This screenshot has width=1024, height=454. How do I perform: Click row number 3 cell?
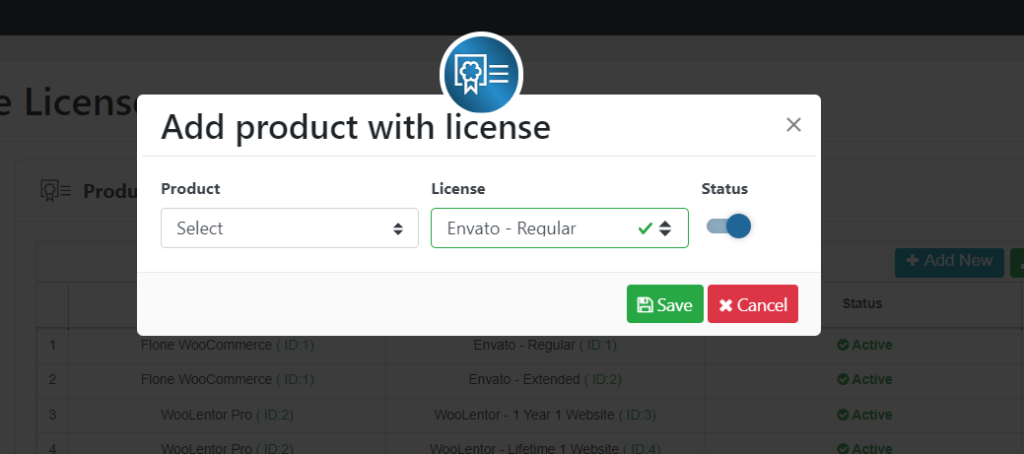tap(53, 415)
